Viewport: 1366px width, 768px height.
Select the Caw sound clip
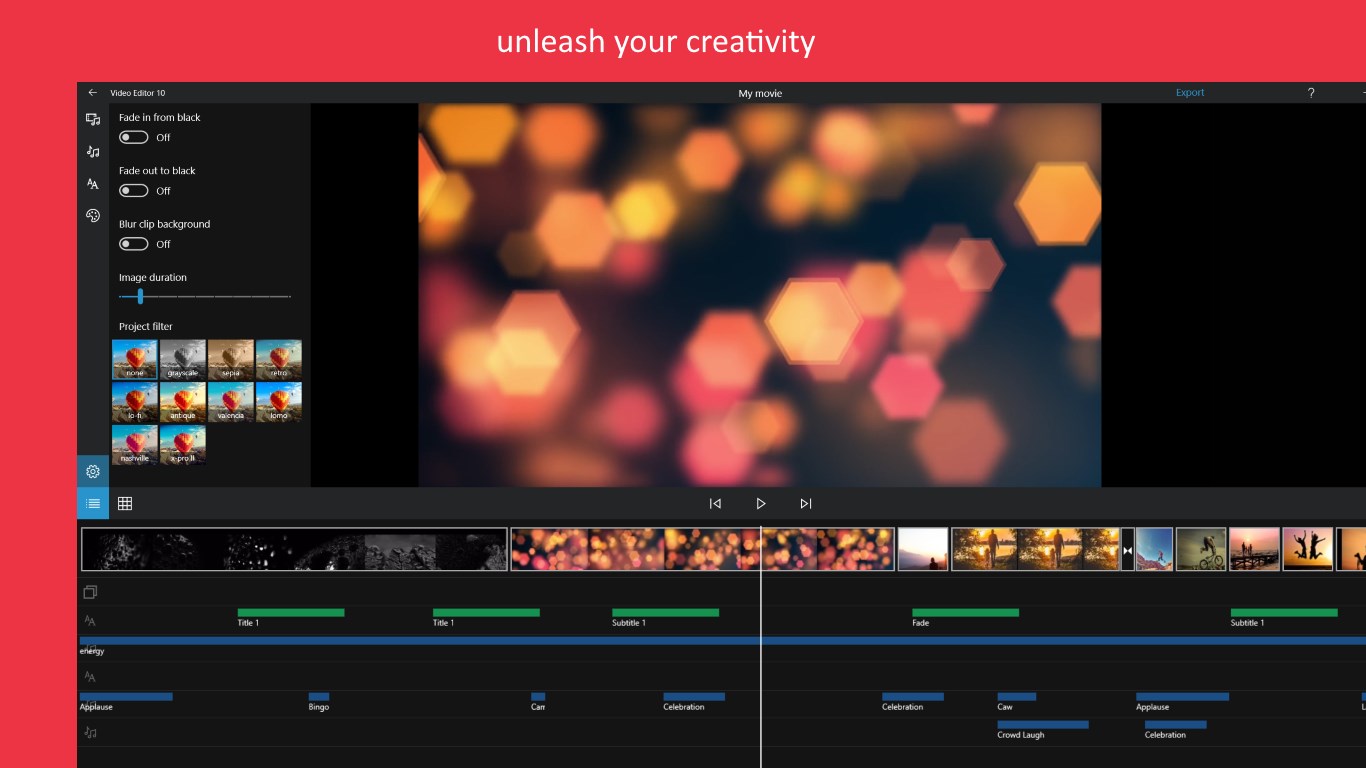point(1017,697)
